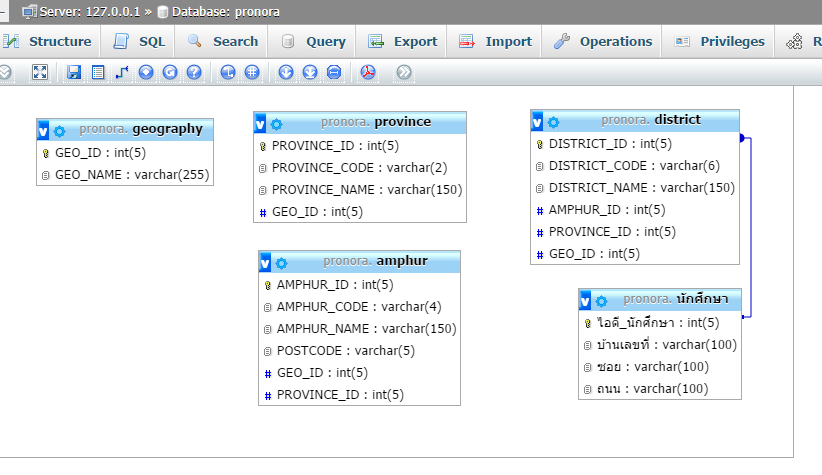Select PROVINCE_CODE : varchar(2) column
The height and width of the screenshot is (475, 822).
click(x=360, y=168)
